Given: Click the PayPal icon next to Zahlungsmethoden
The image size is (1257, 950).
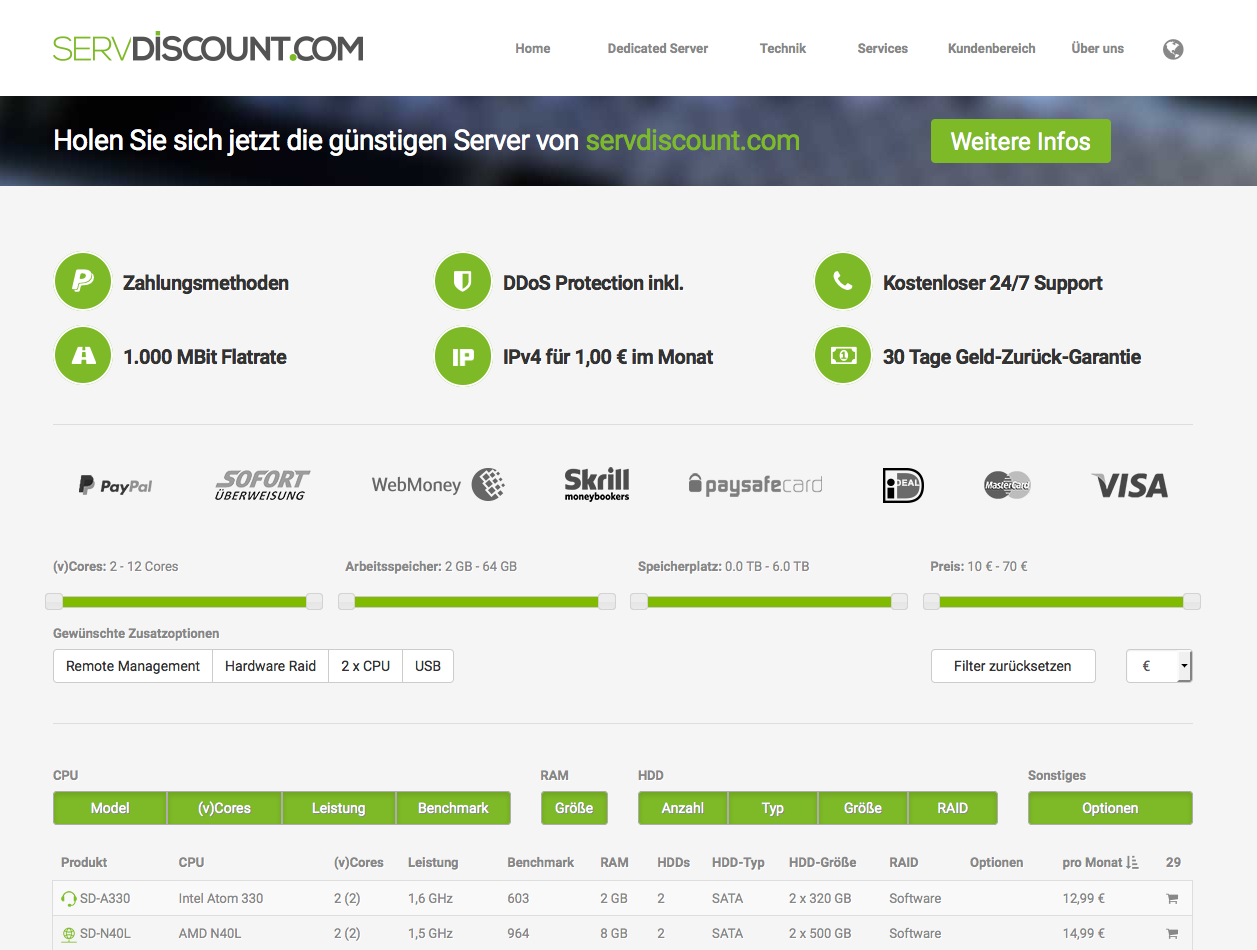Looking at the screenshot, I should tap(83, 282).
